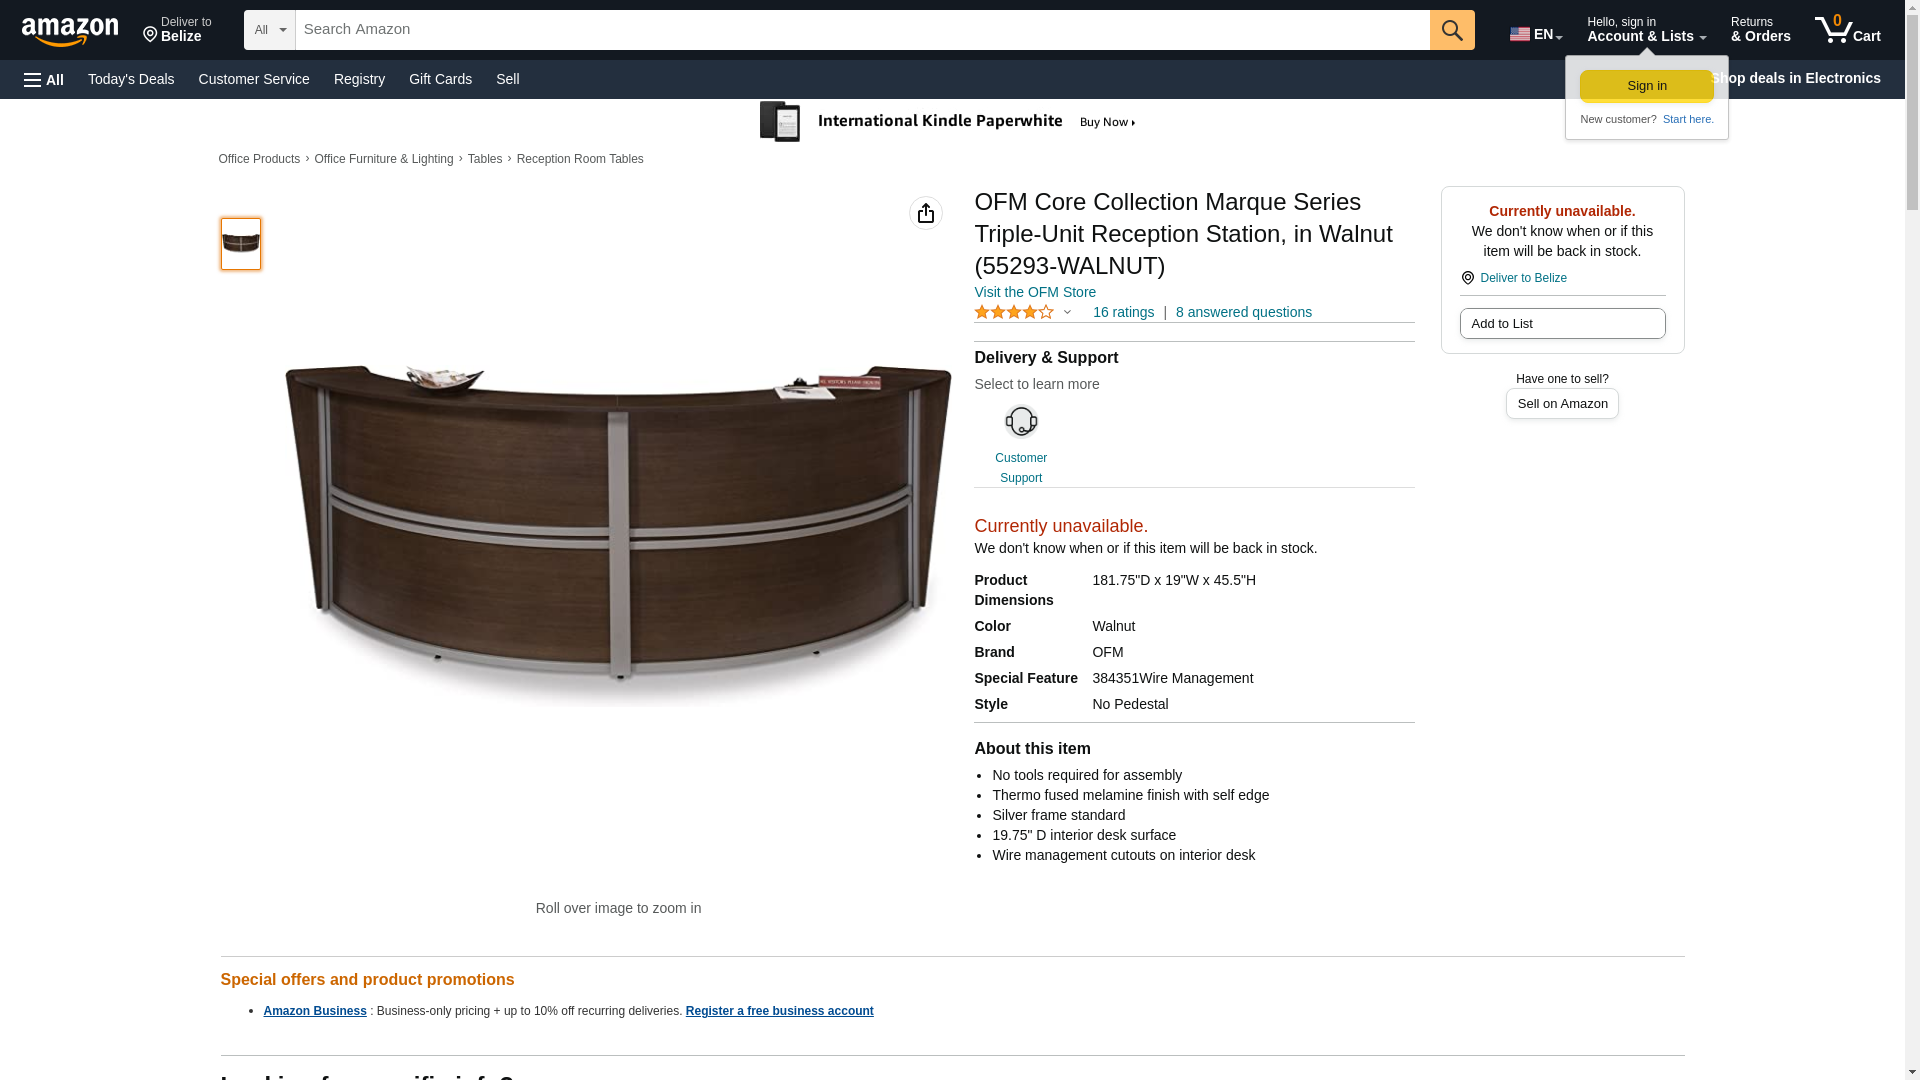Viewport: 1920px width, 1080px height.
Task: Go to the Registry page
Action: click(x=359, y=79)
